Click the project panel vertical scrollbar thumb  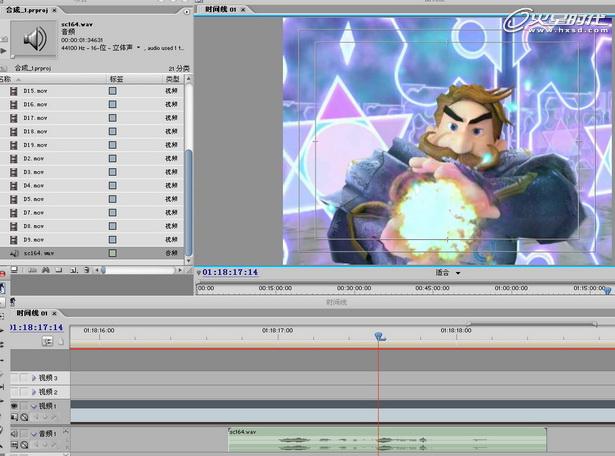[188, 202]
